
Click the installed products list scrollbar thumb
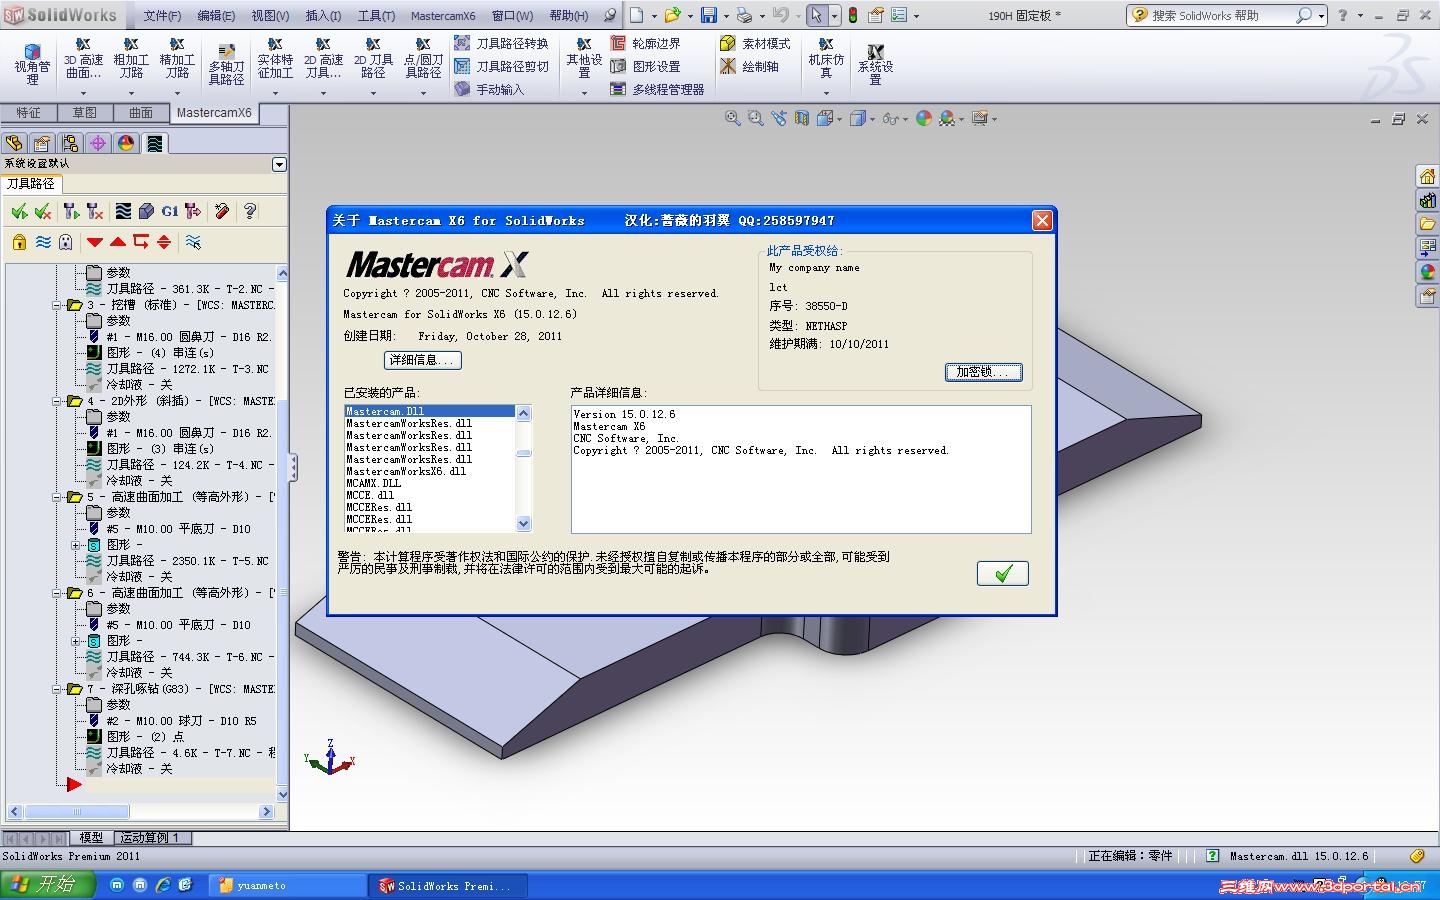pyautogui.click(x=523, y=453)
